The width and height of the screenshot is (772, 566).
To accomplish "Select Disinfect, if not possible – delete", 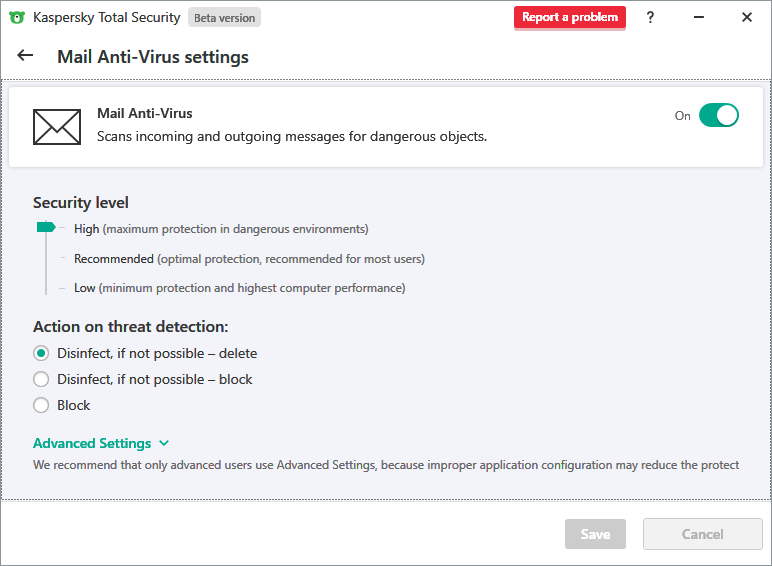I will (41, 353).
